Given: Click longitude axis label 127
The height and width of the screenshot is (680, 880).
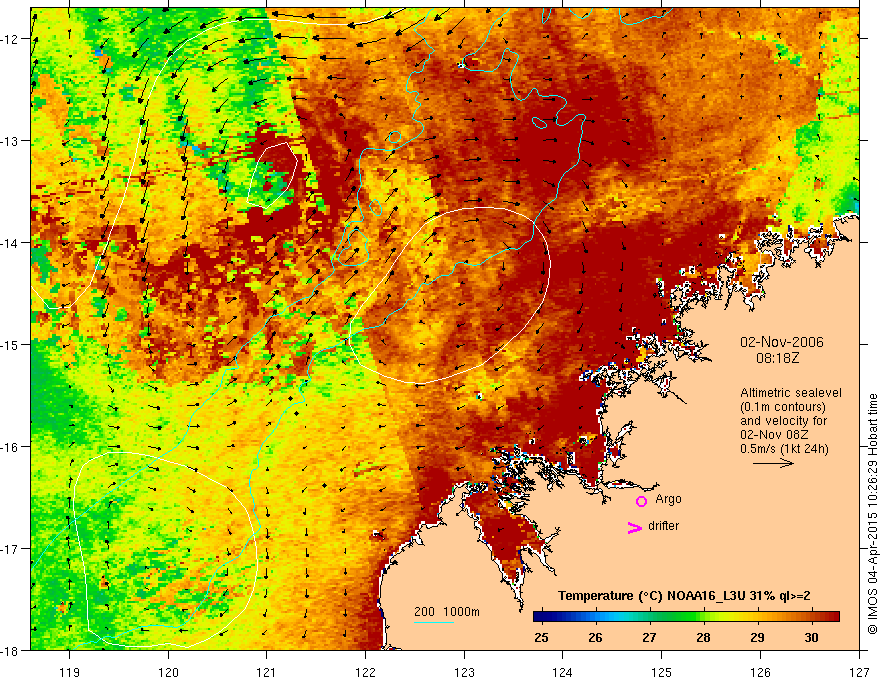Looking at the screenshot, I should (859, 672).
